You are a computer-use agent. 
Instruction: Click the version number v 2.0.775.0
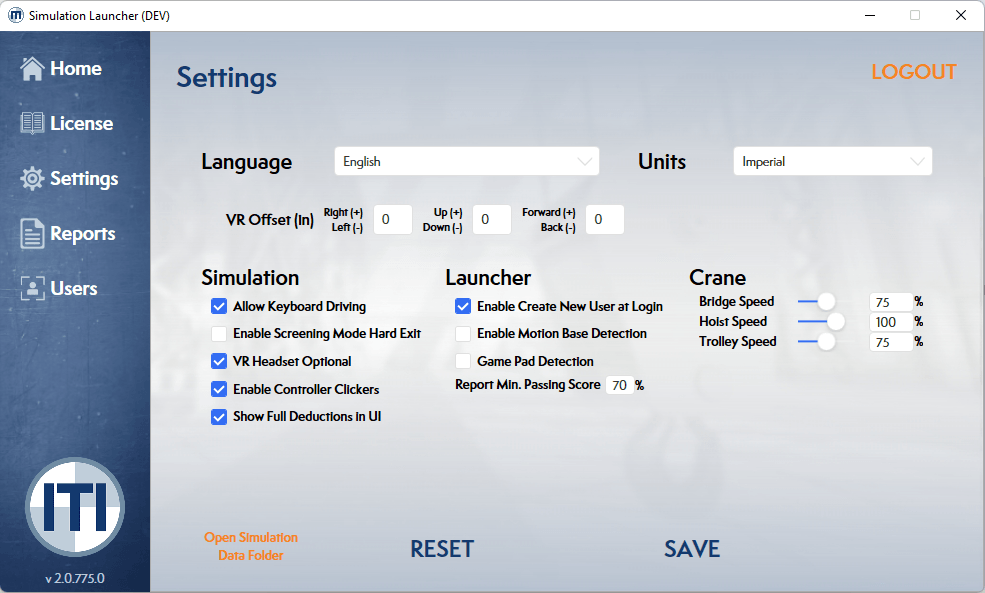pos(75,578)
